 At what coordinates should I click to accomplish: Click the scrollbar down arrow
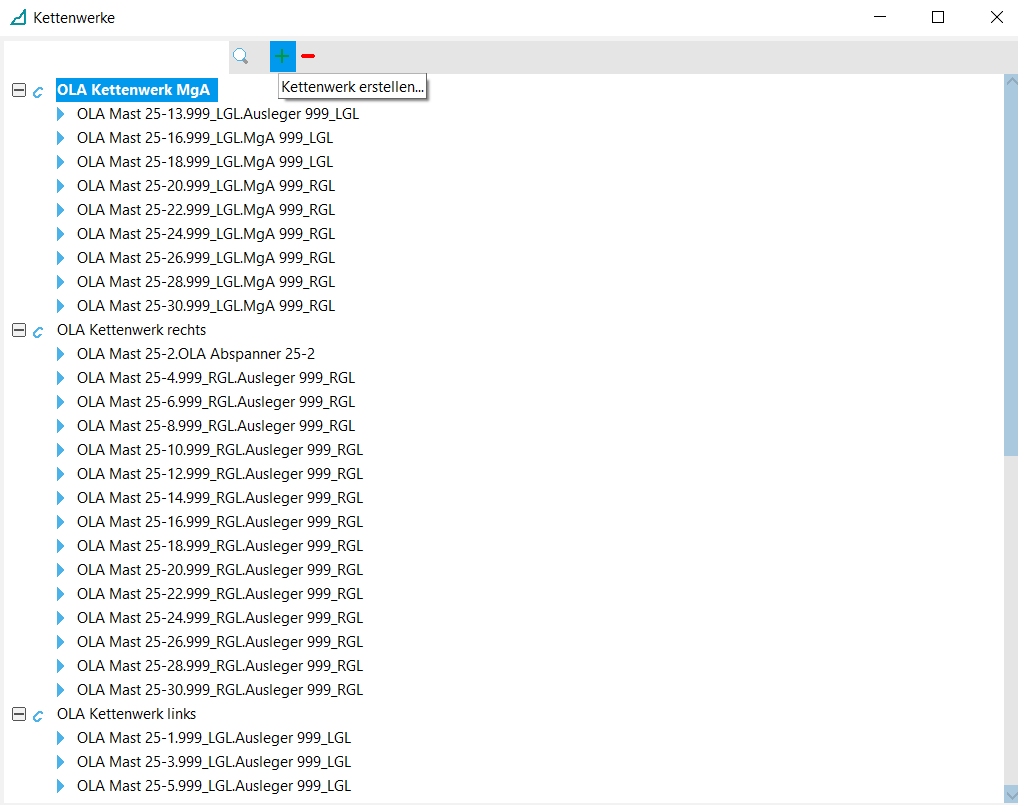pos(1009,793)
